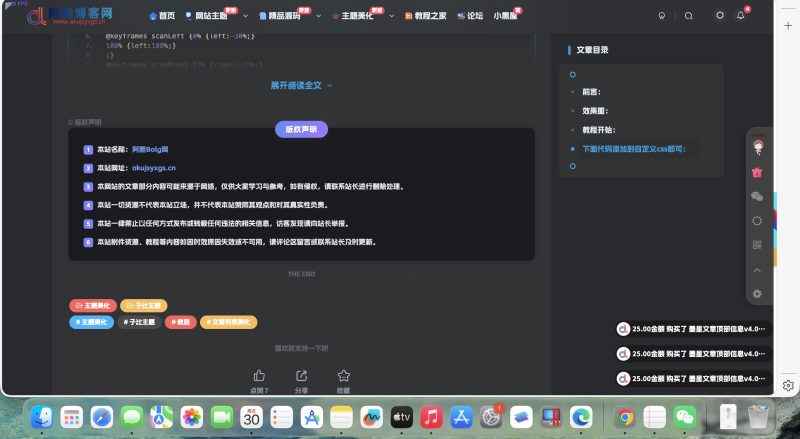Image resolution: width=800 pixels, height=439 pixels.
Task: Click THE END text below copyright box
Action: 301,274
